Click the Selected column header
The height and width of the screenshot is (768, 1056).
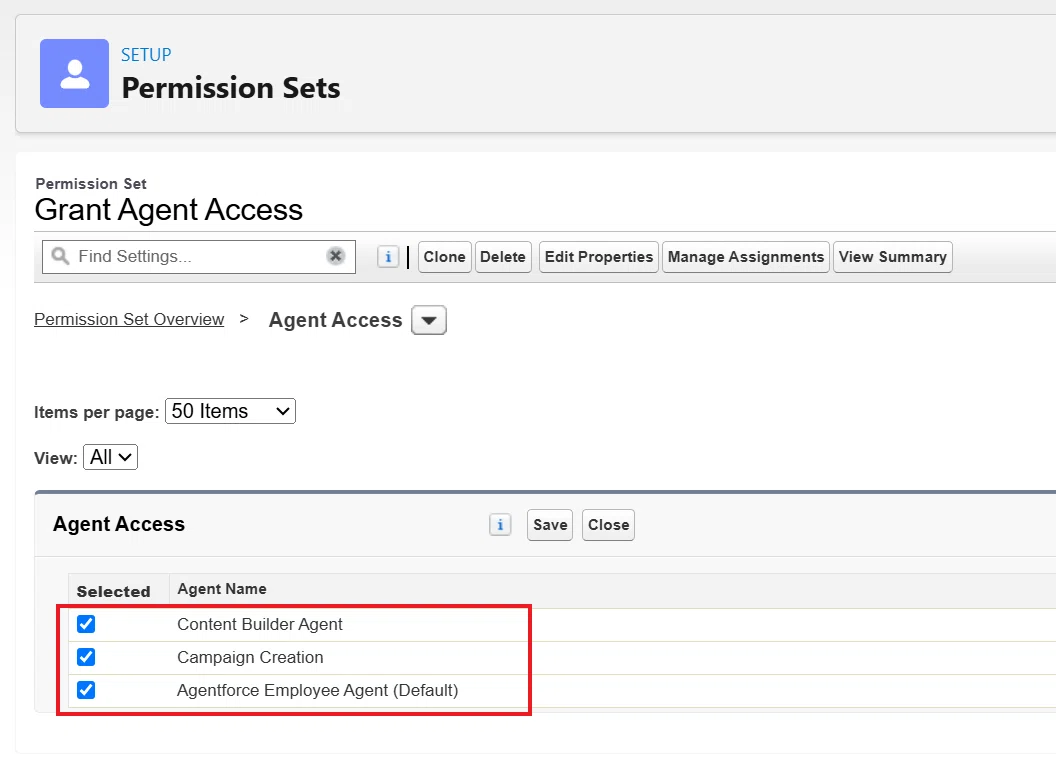tap(113, 591)
